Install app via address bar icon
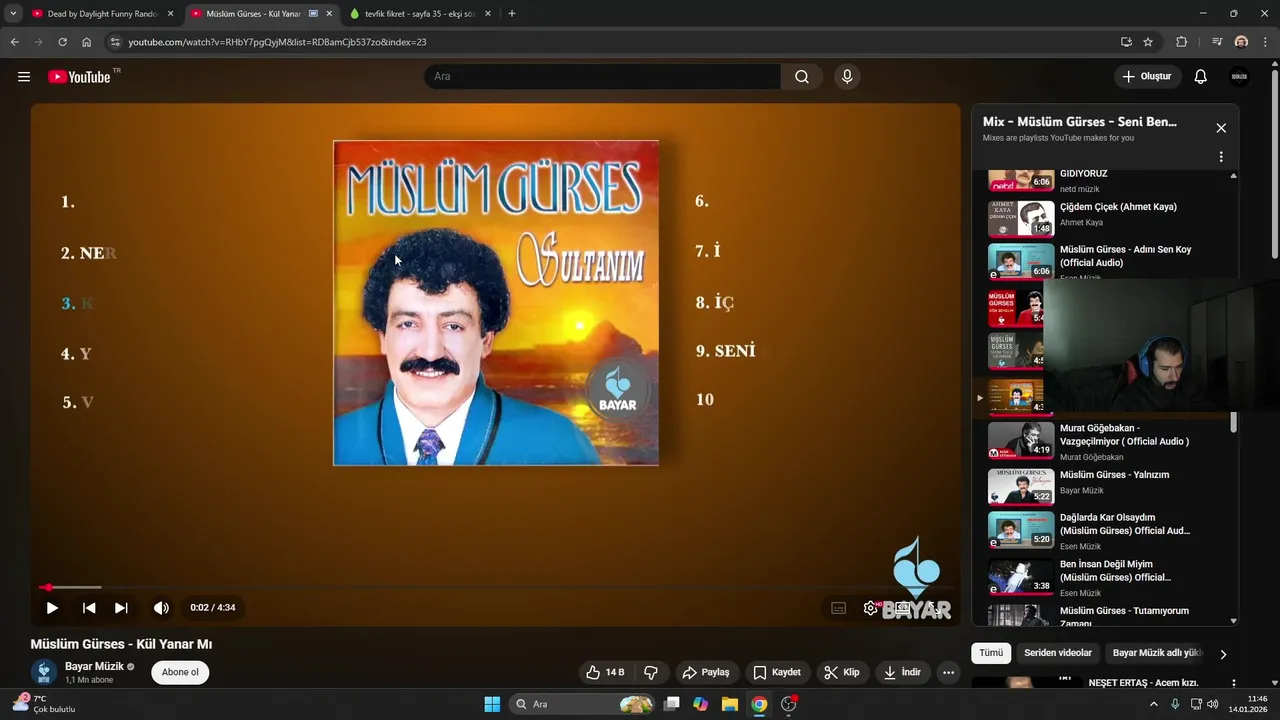This screenshot has height=720, width=1280. tap(1126, 42)
